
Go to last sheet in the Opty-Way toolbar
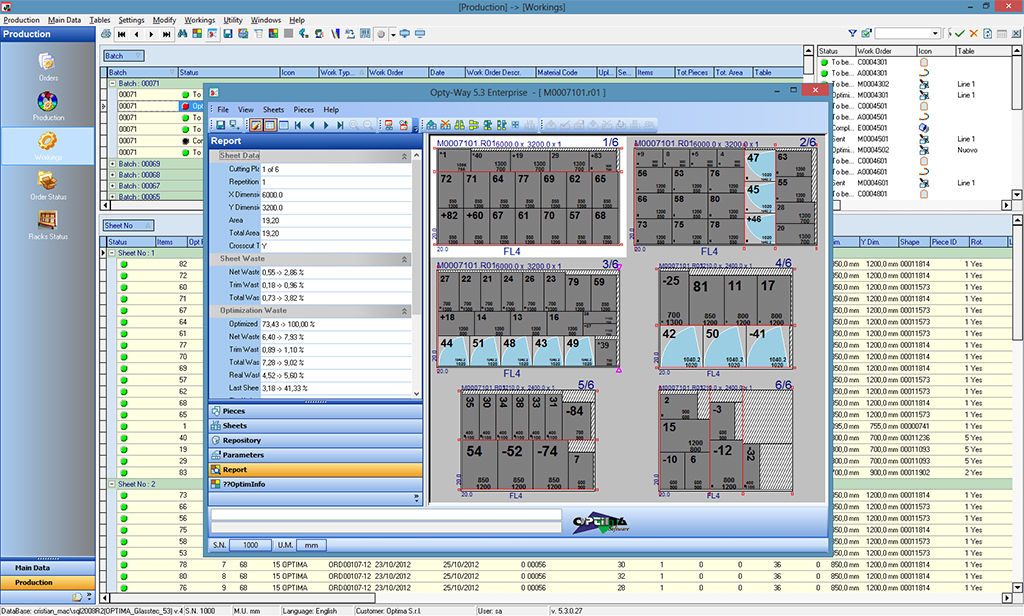tap(340, 125)
